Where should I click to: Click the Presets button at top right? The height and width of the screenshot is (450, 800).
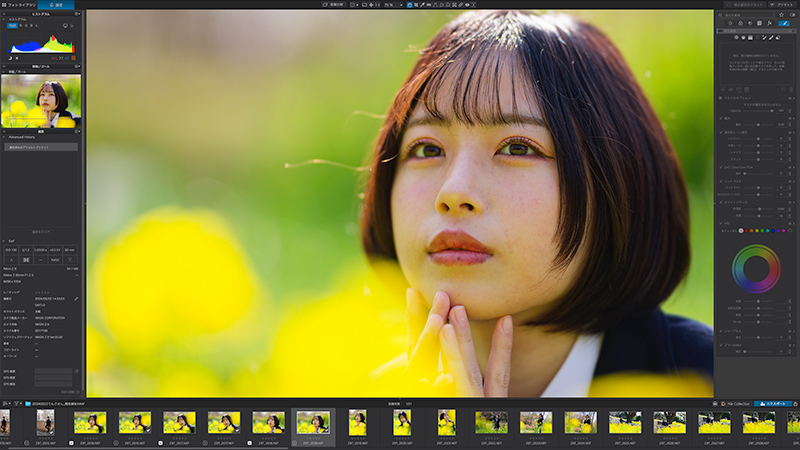tap(782, 5)
